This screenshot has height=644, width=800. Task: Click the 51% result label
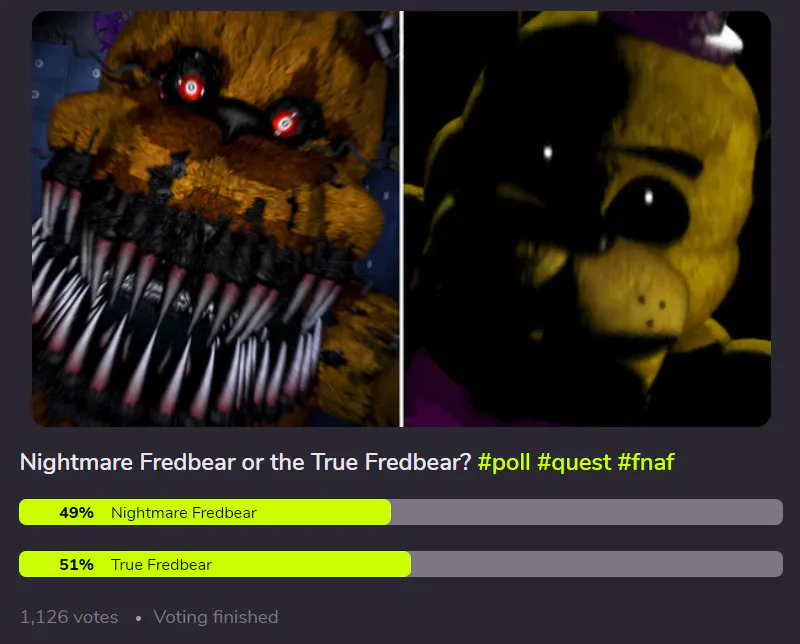tap(77, 564)
